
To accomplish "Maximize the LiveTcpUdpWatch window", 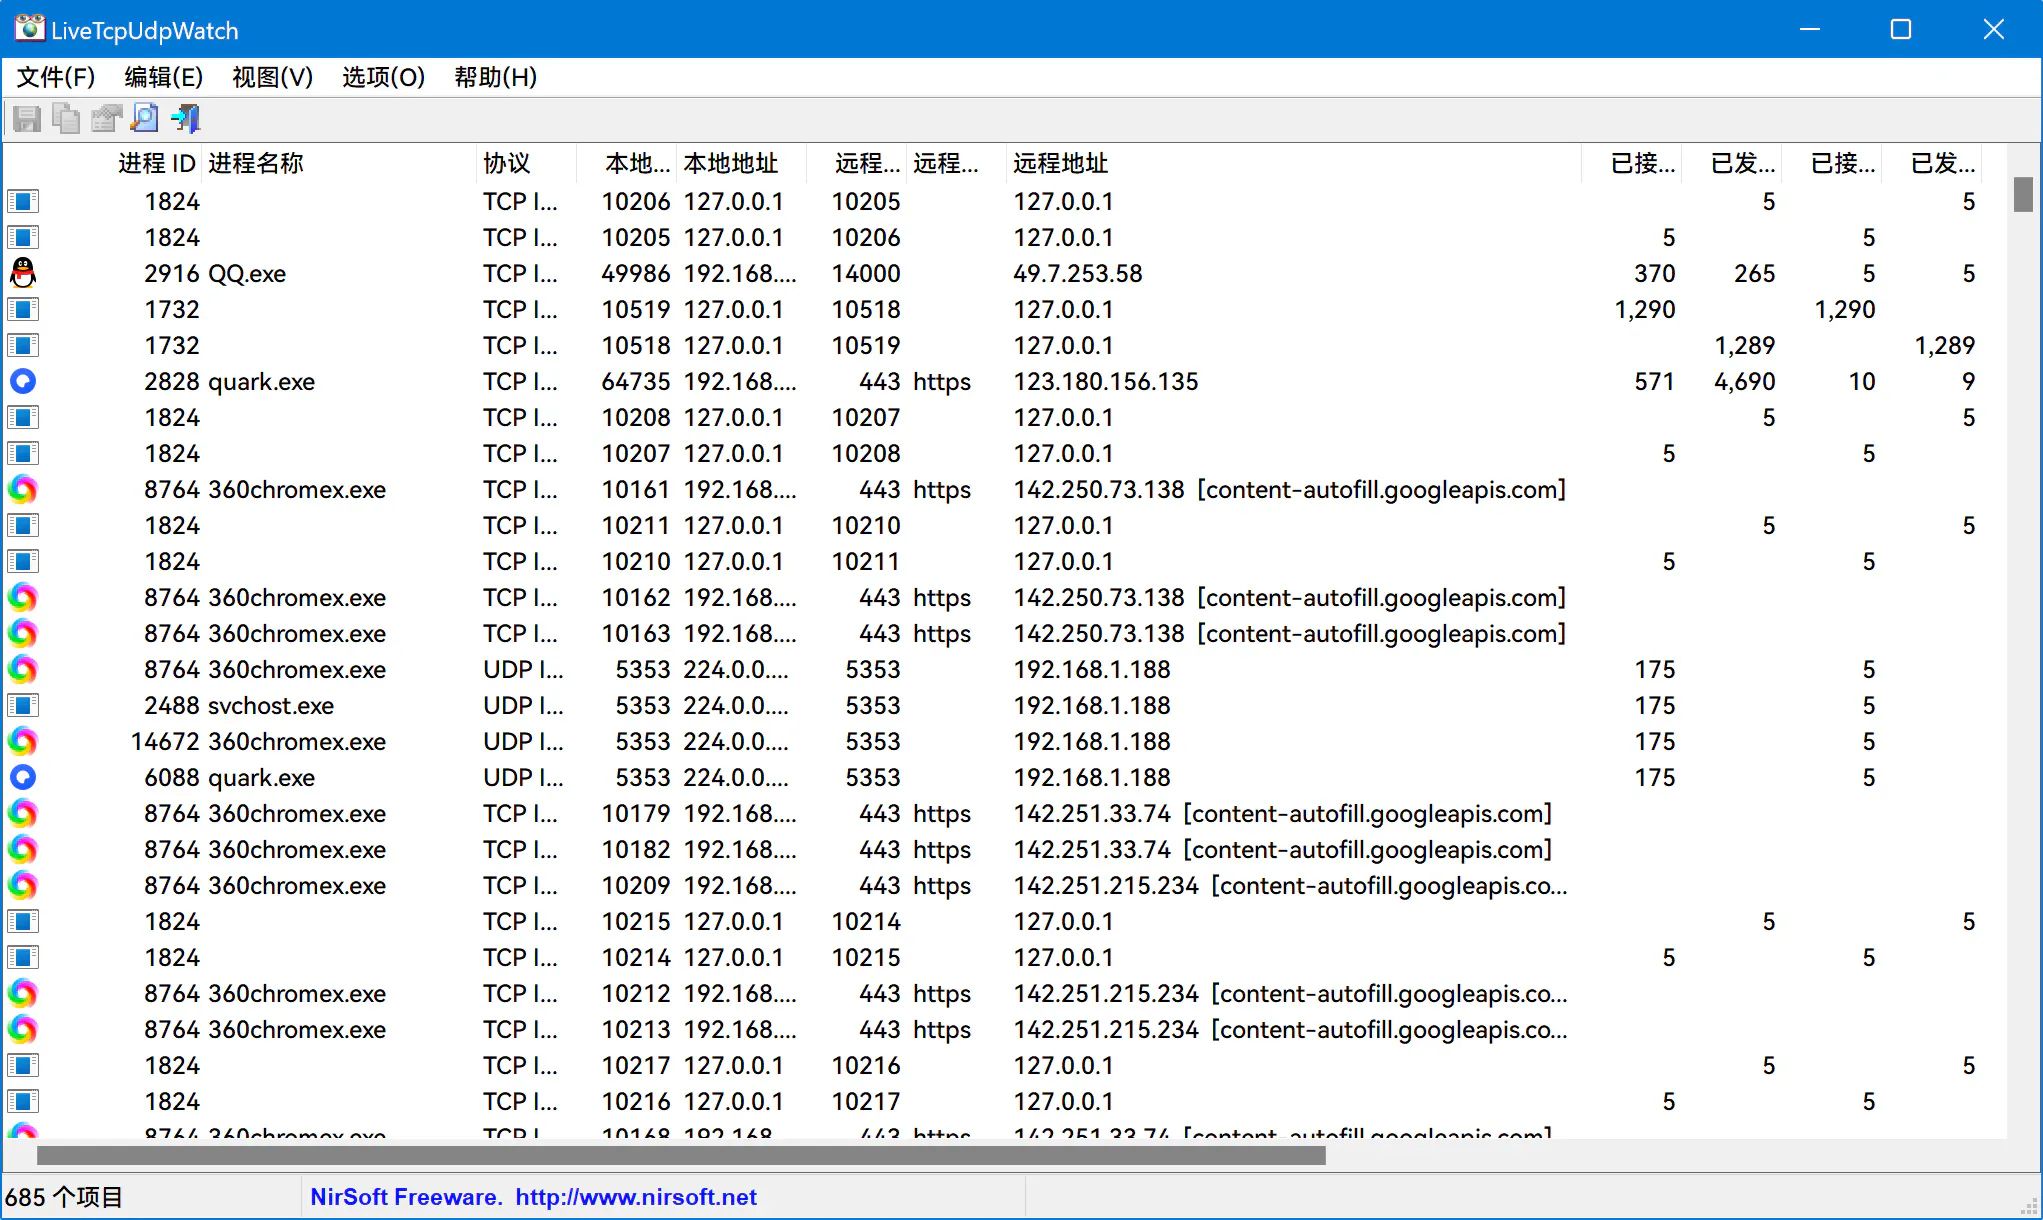I will pos(1901,29).
